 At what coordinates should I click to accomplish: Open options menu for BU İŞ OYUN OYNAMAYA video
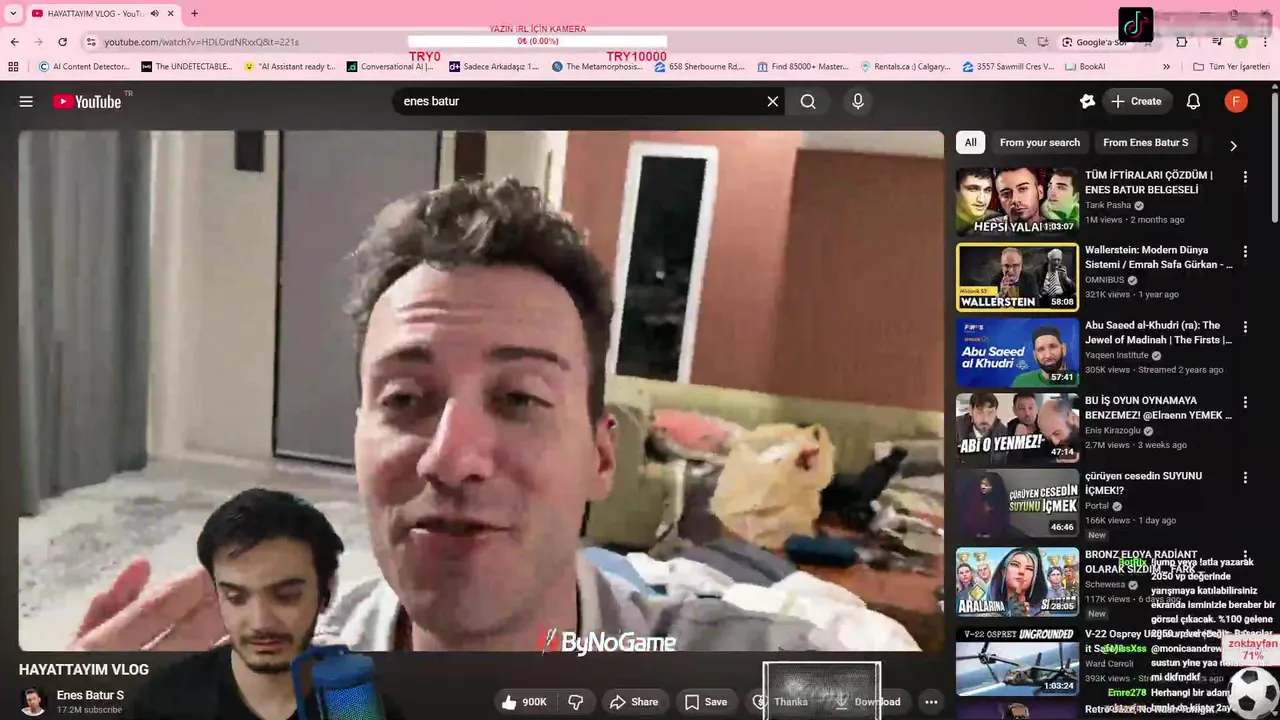(1245, 402)
